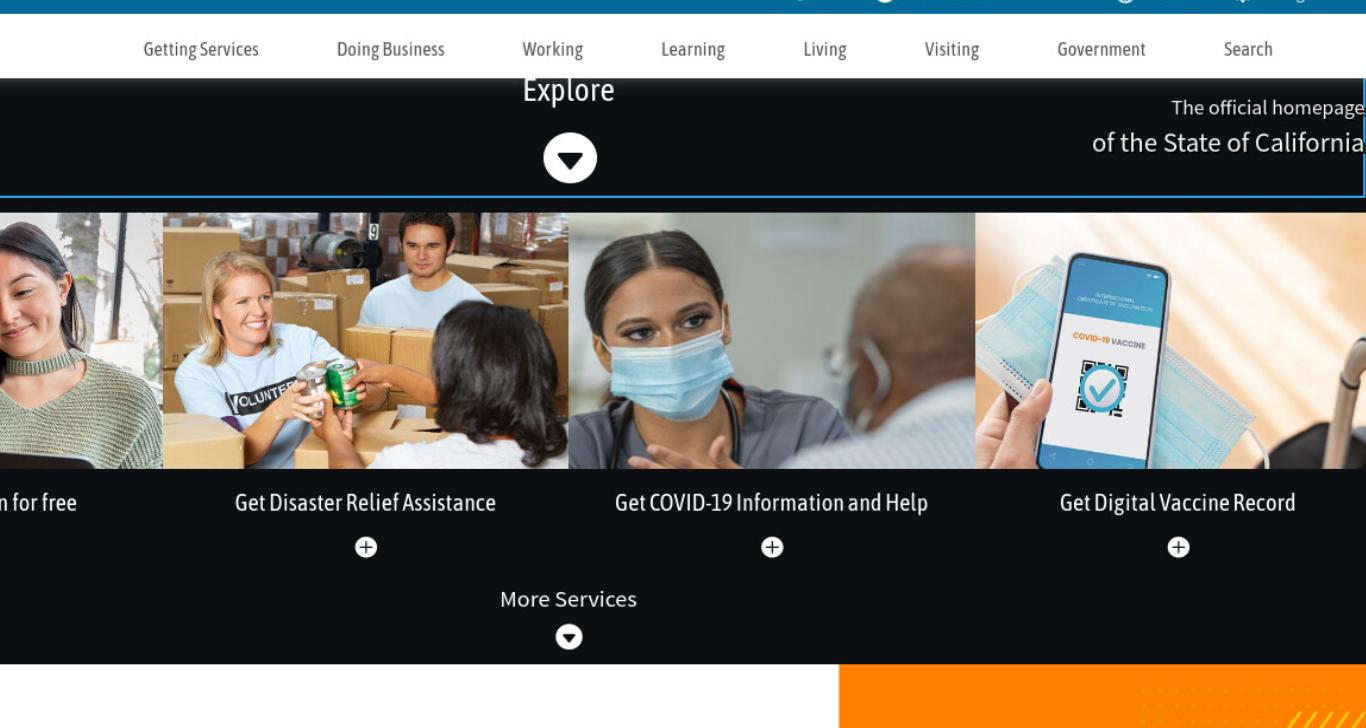Follow the Get Digital Vaccine Record link

pyautogui.click(x=1177, y=503)
